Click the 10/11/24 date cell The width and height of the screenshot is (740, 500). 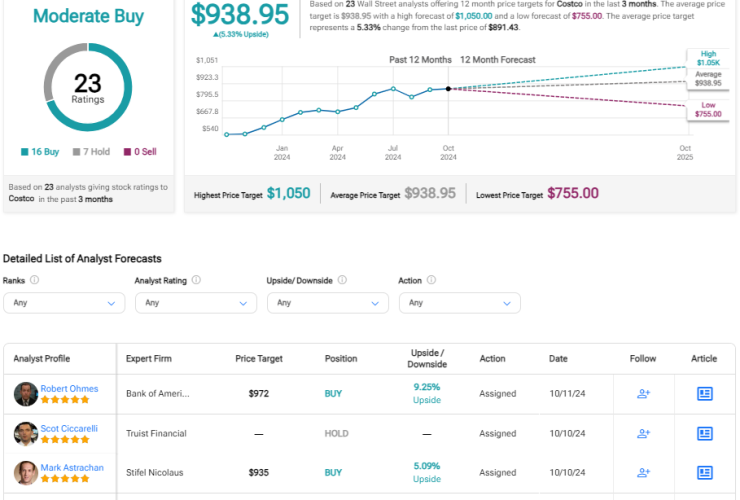point(567,393)
